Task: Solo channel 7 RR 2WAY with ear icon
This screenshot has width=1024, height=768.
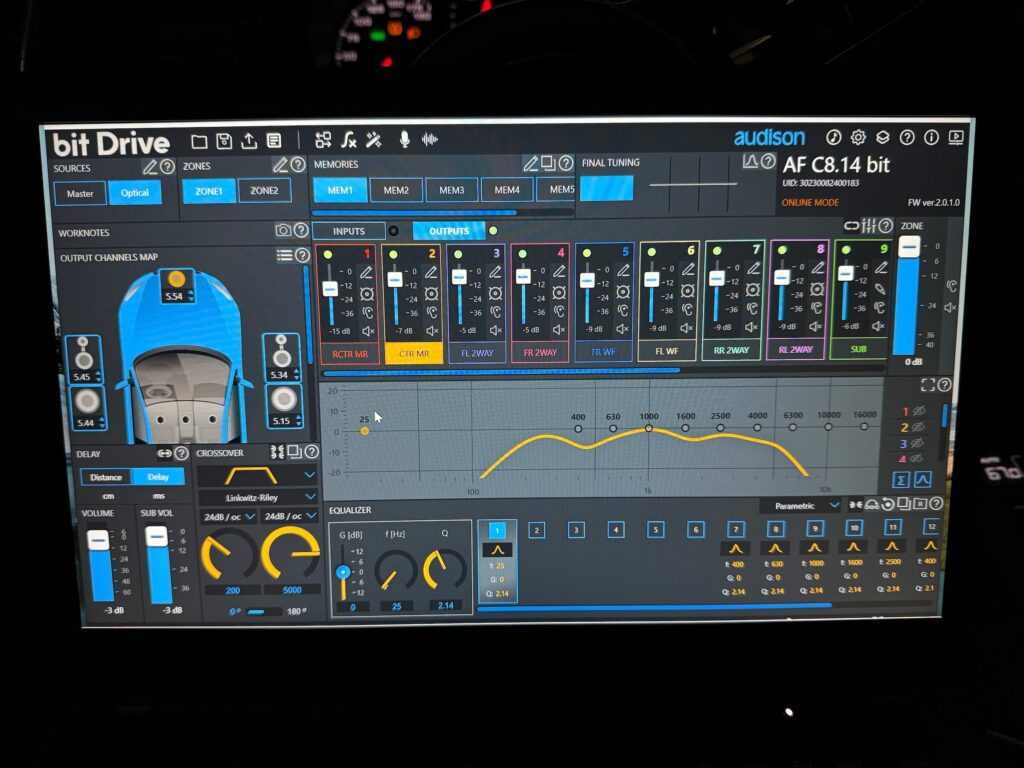Action: 752,308
